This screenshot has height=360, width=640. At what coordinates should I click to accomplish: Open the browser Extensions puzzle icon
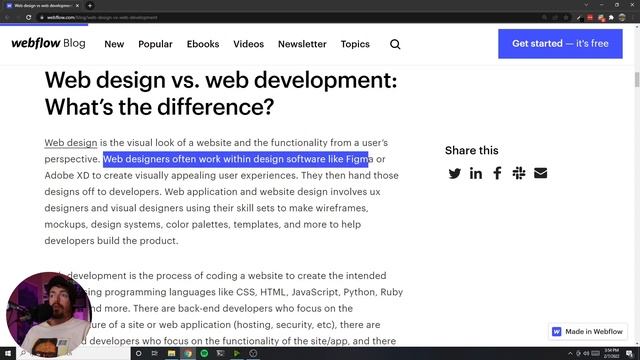[x=611, y=18]
